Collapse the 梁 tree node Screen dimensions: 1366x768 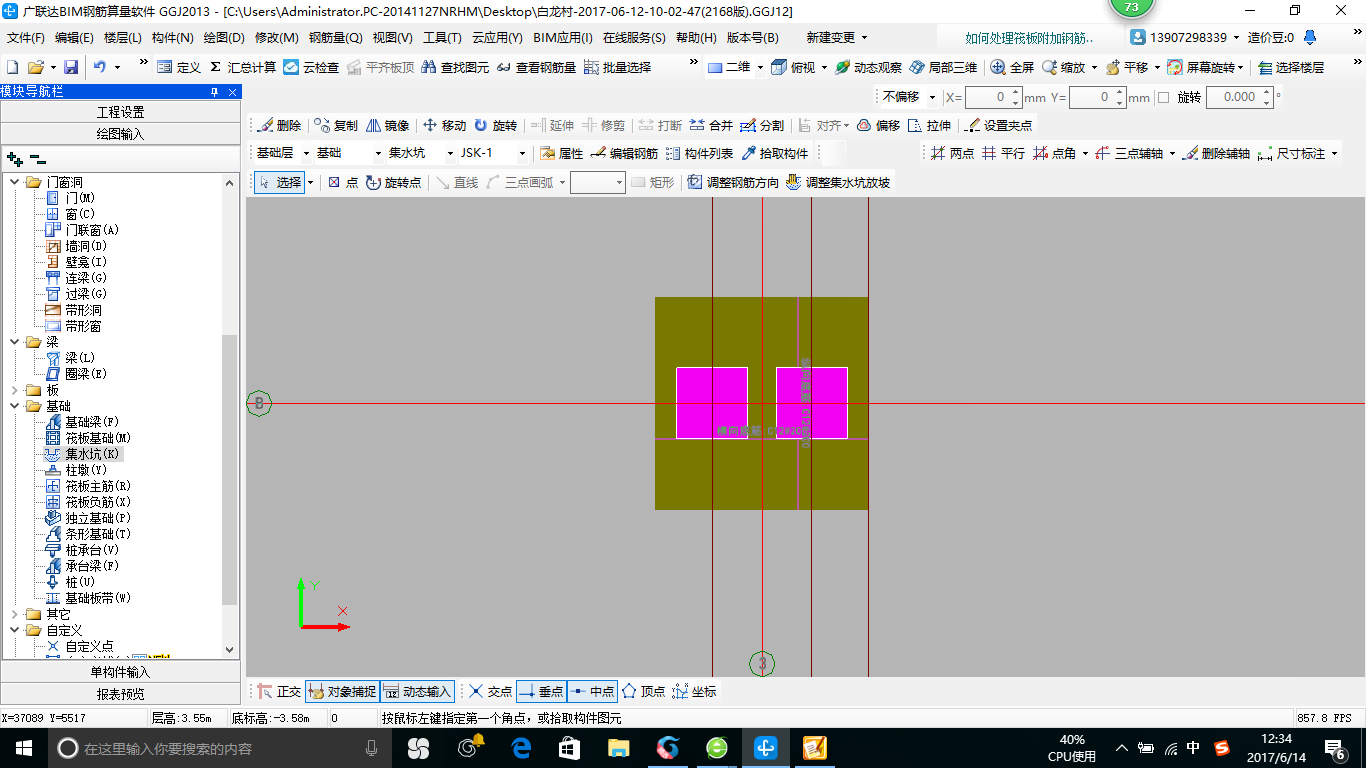click(15, 342)
